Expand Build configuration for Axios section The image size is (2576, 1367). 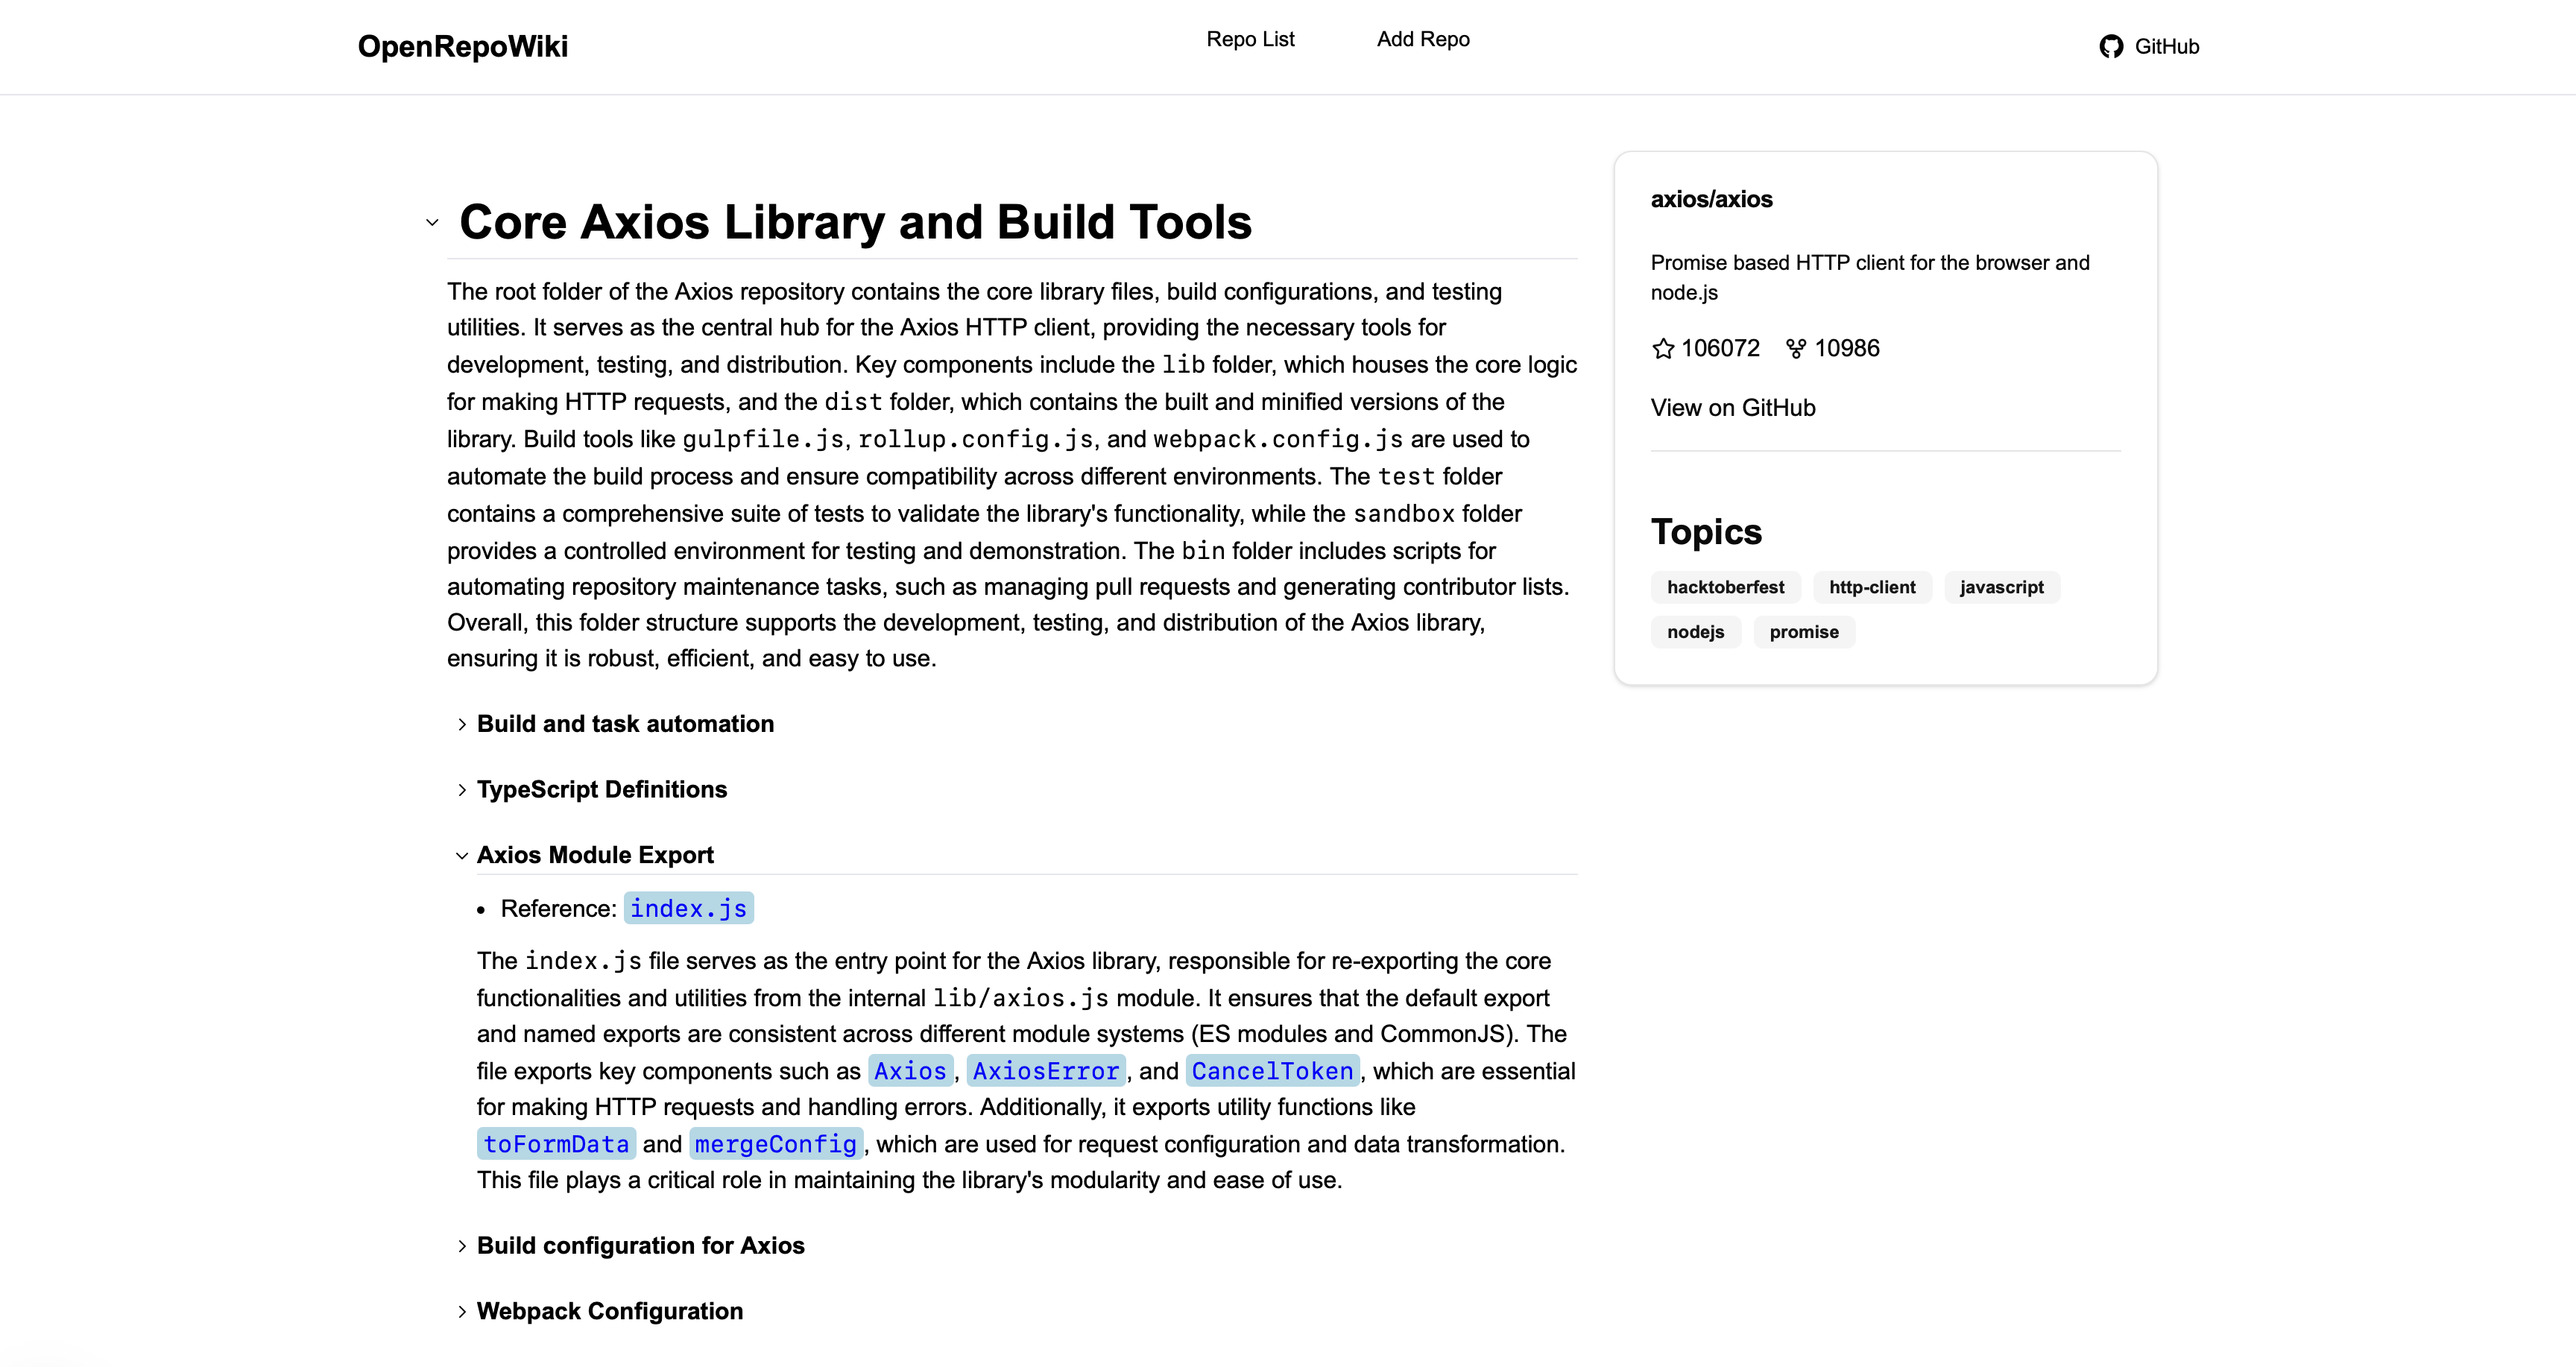[462, 1246]
